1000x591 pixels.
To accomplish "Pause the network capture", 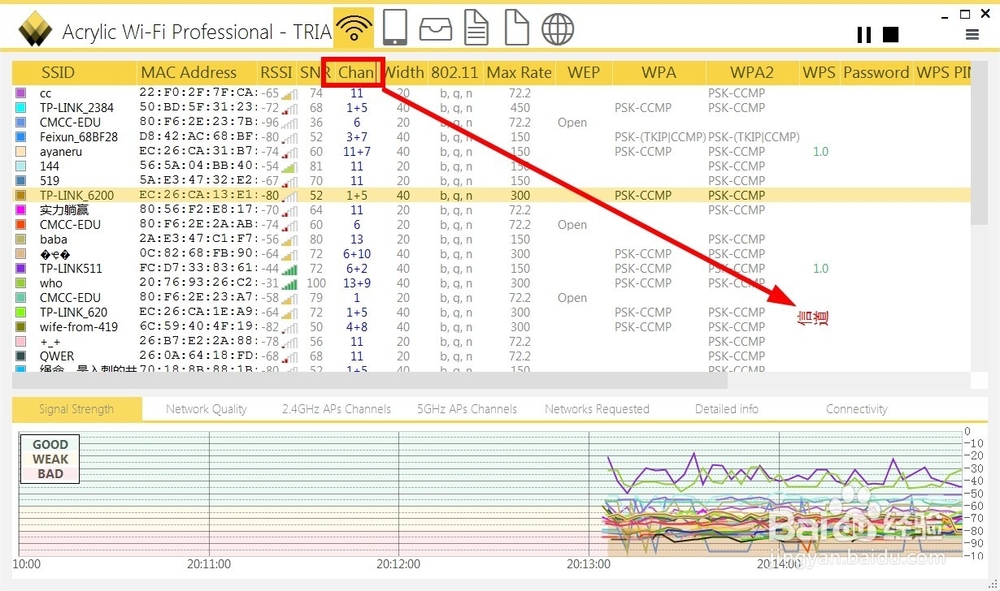I will (864, 34).
